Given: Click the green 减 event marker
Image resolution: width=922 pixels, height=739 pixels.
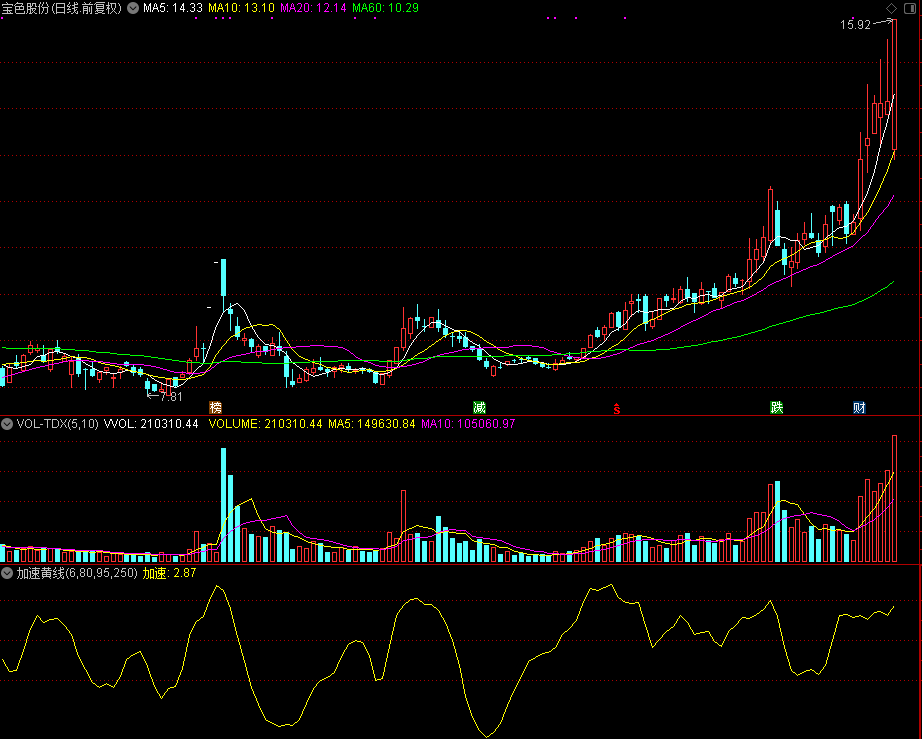Looking at the screenshot, I should click(479, 407).
